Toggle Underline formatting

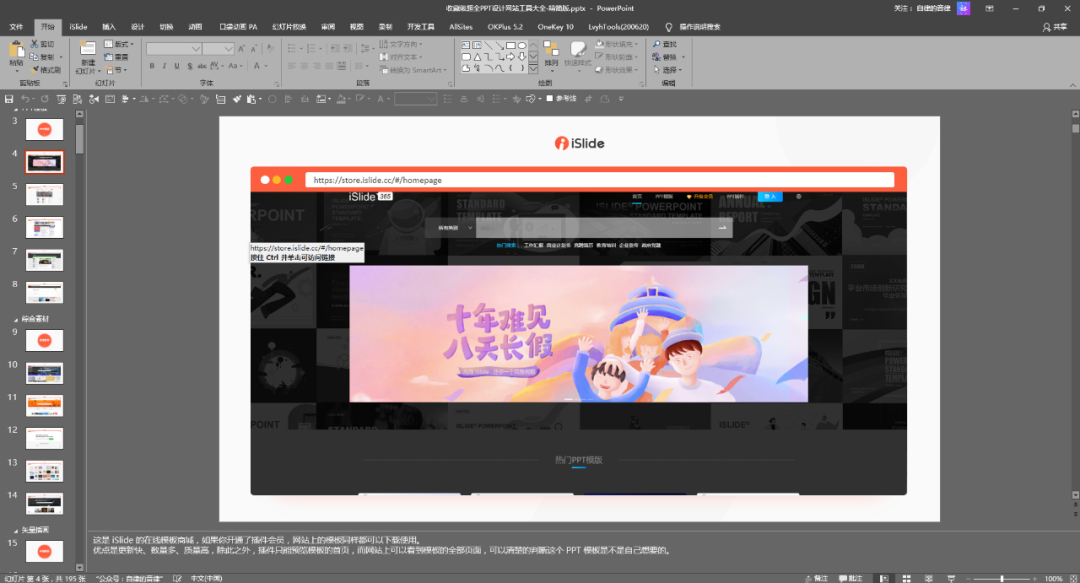(177, 66)
